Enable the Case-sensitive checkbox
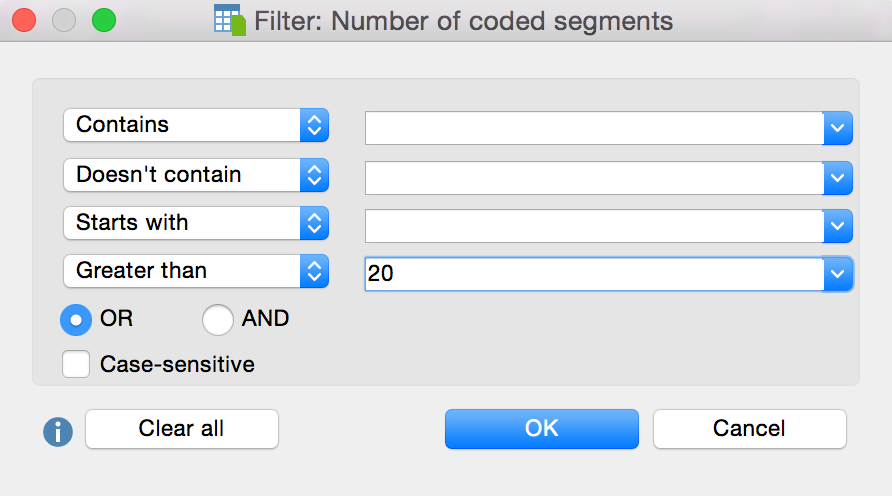 tap(76, 364)
